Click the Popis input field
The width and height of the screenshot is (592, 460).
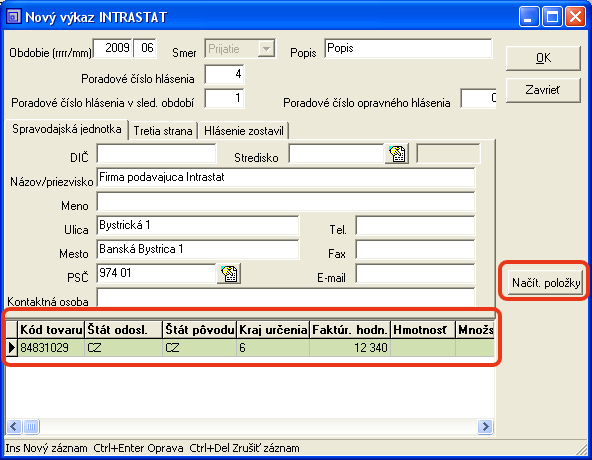[408, 48]
